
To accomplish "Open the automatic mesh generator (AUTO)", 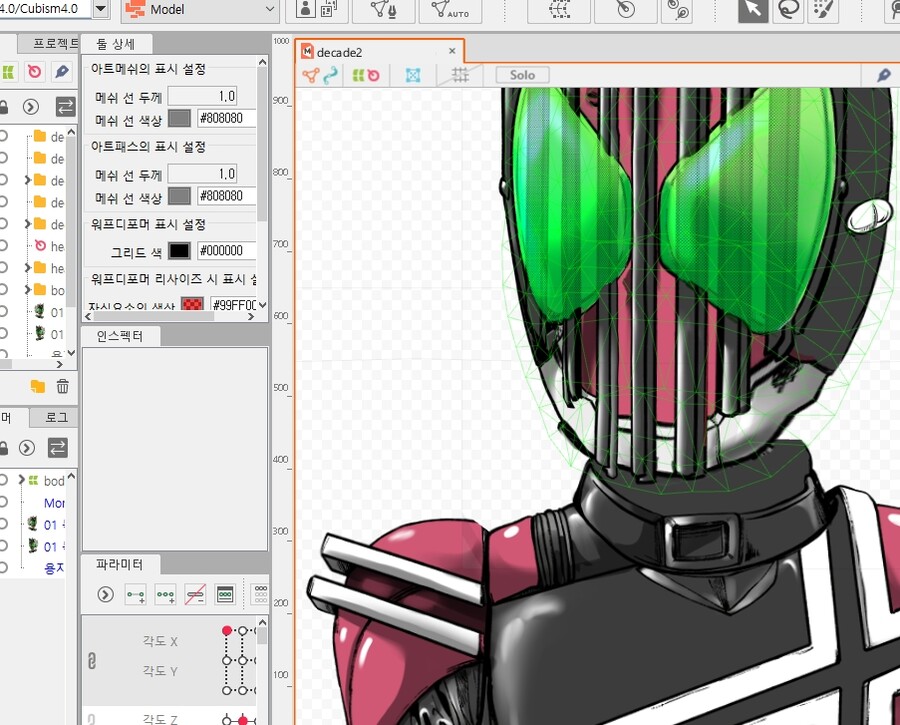I will [x=450, y=10].
